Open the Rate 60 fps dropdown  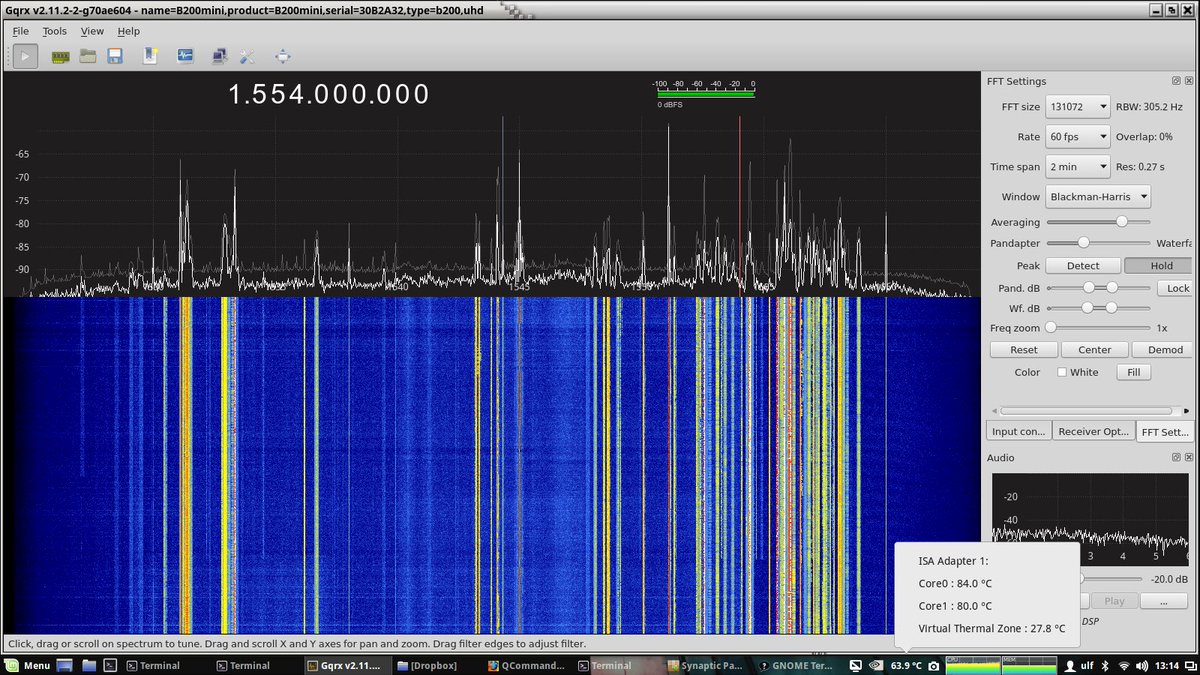(1078, 137)
